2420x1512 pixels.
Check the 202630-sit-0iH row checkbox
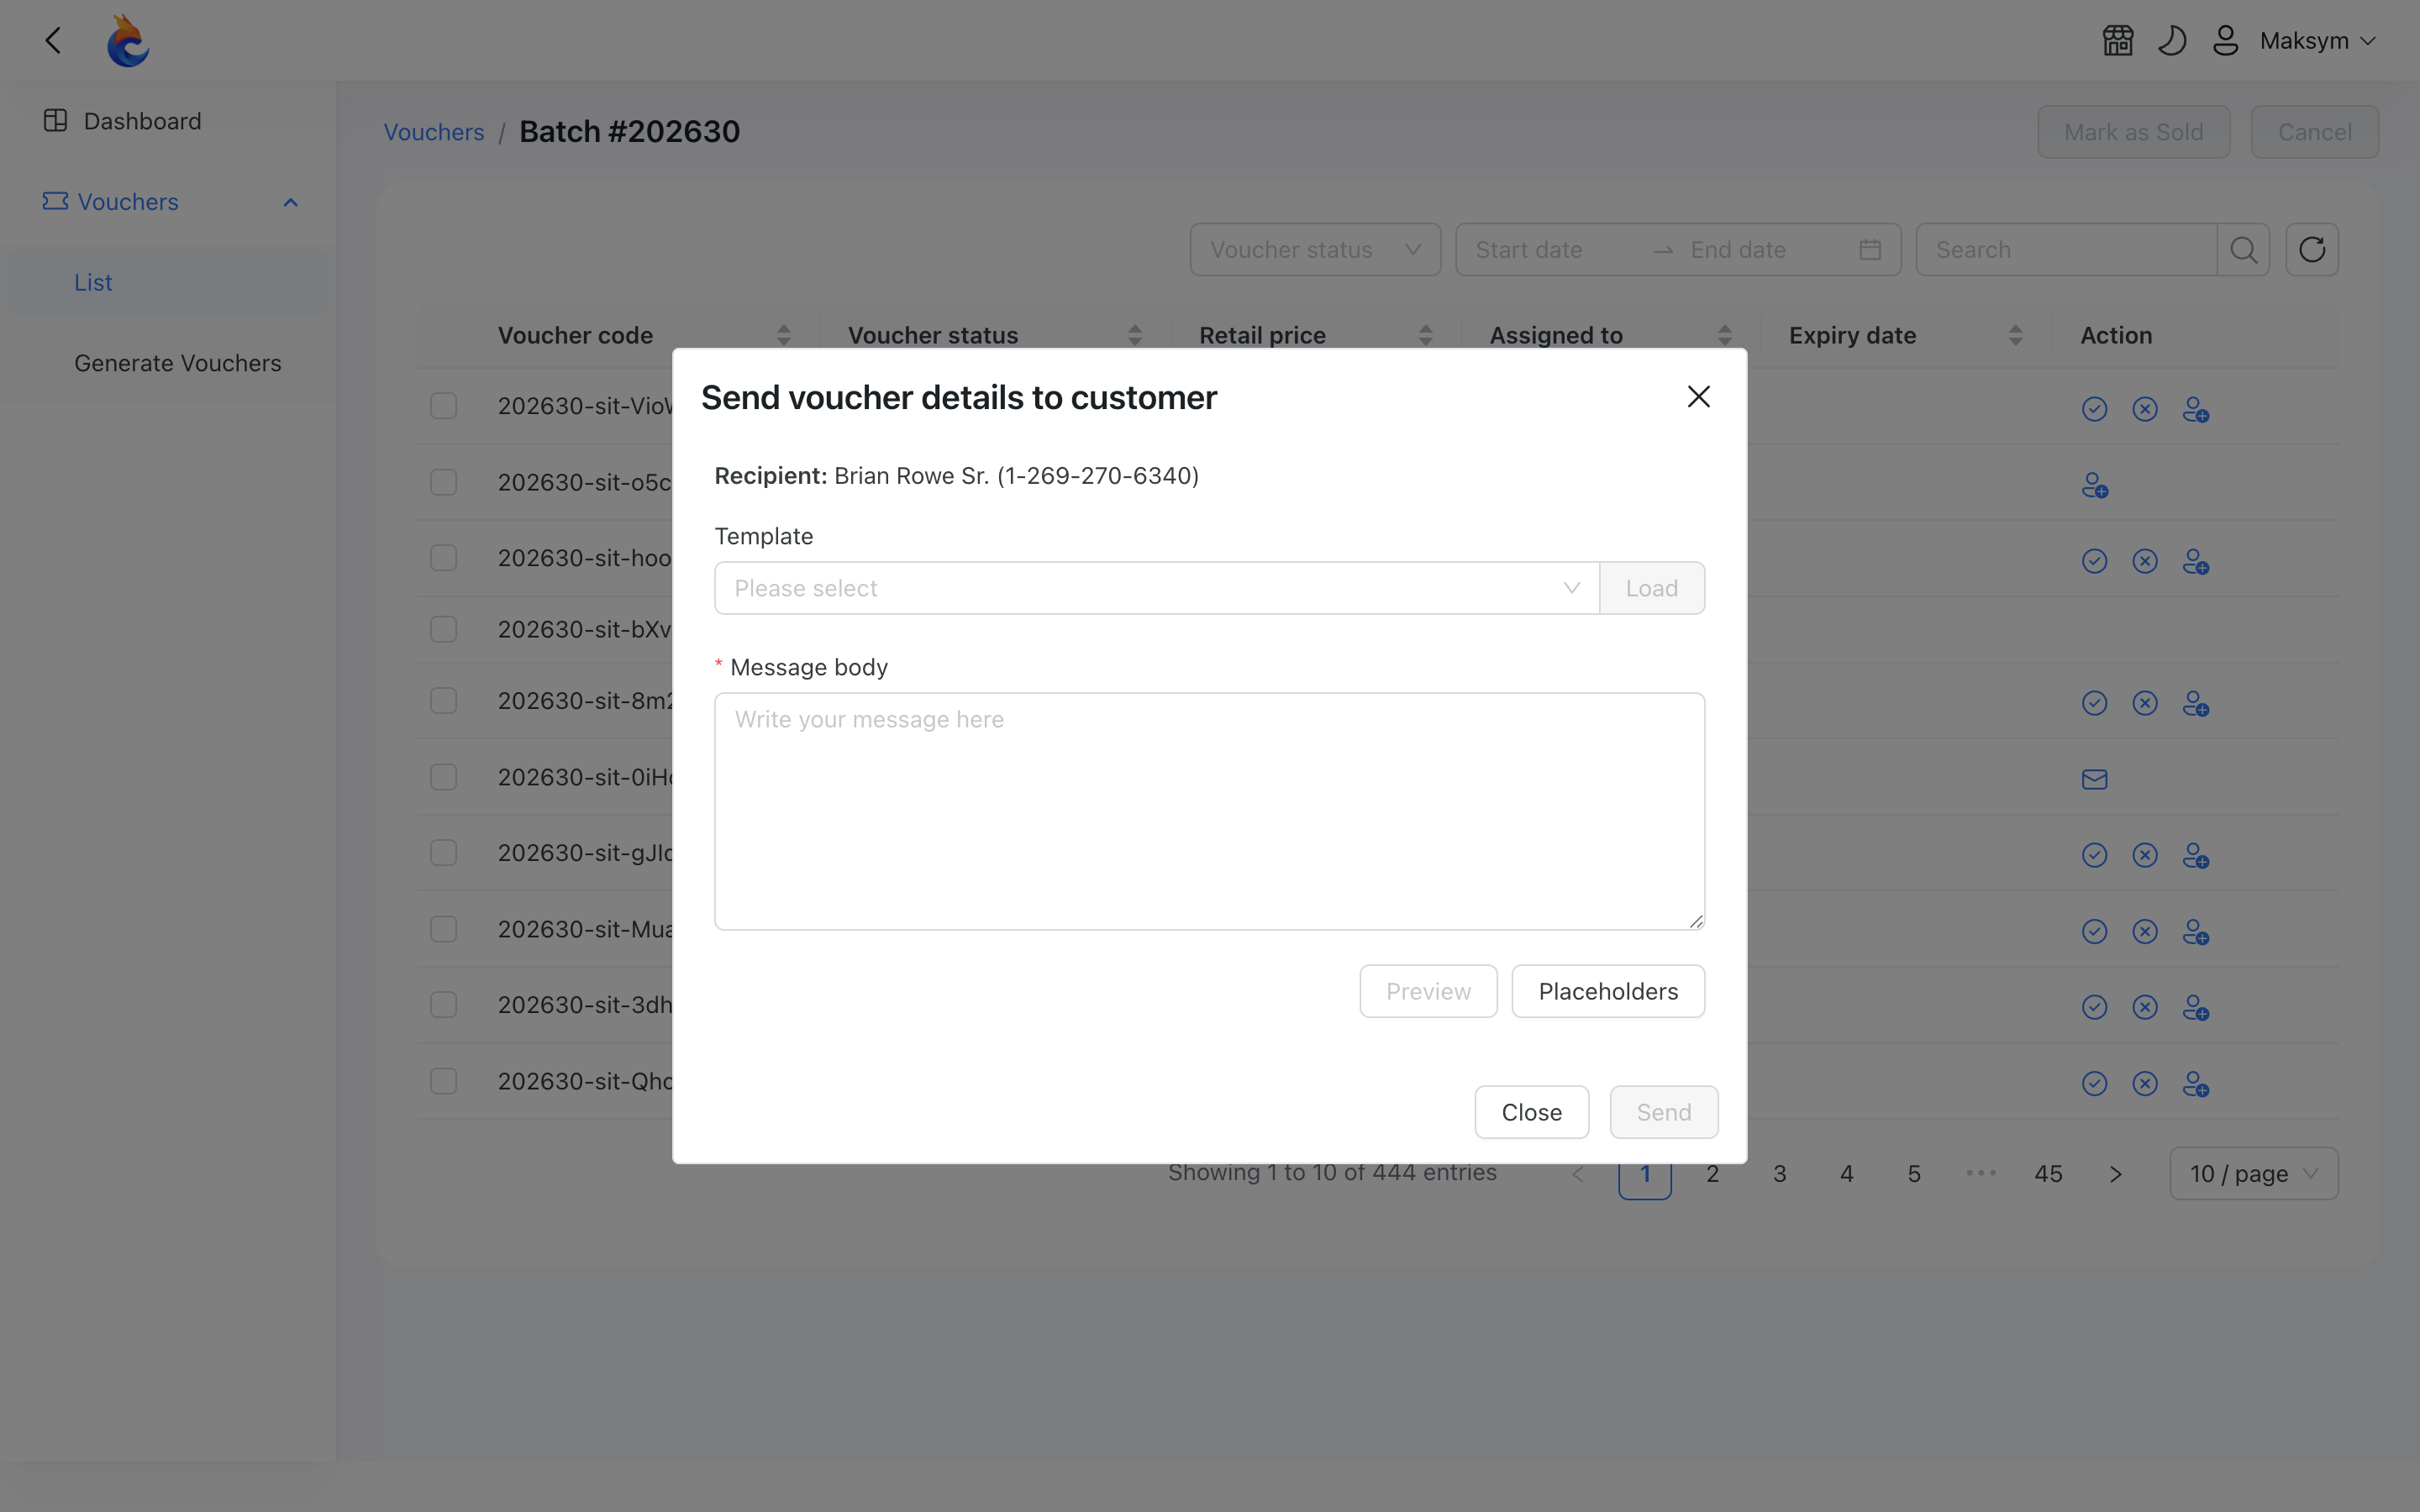(x=443, y=777)
